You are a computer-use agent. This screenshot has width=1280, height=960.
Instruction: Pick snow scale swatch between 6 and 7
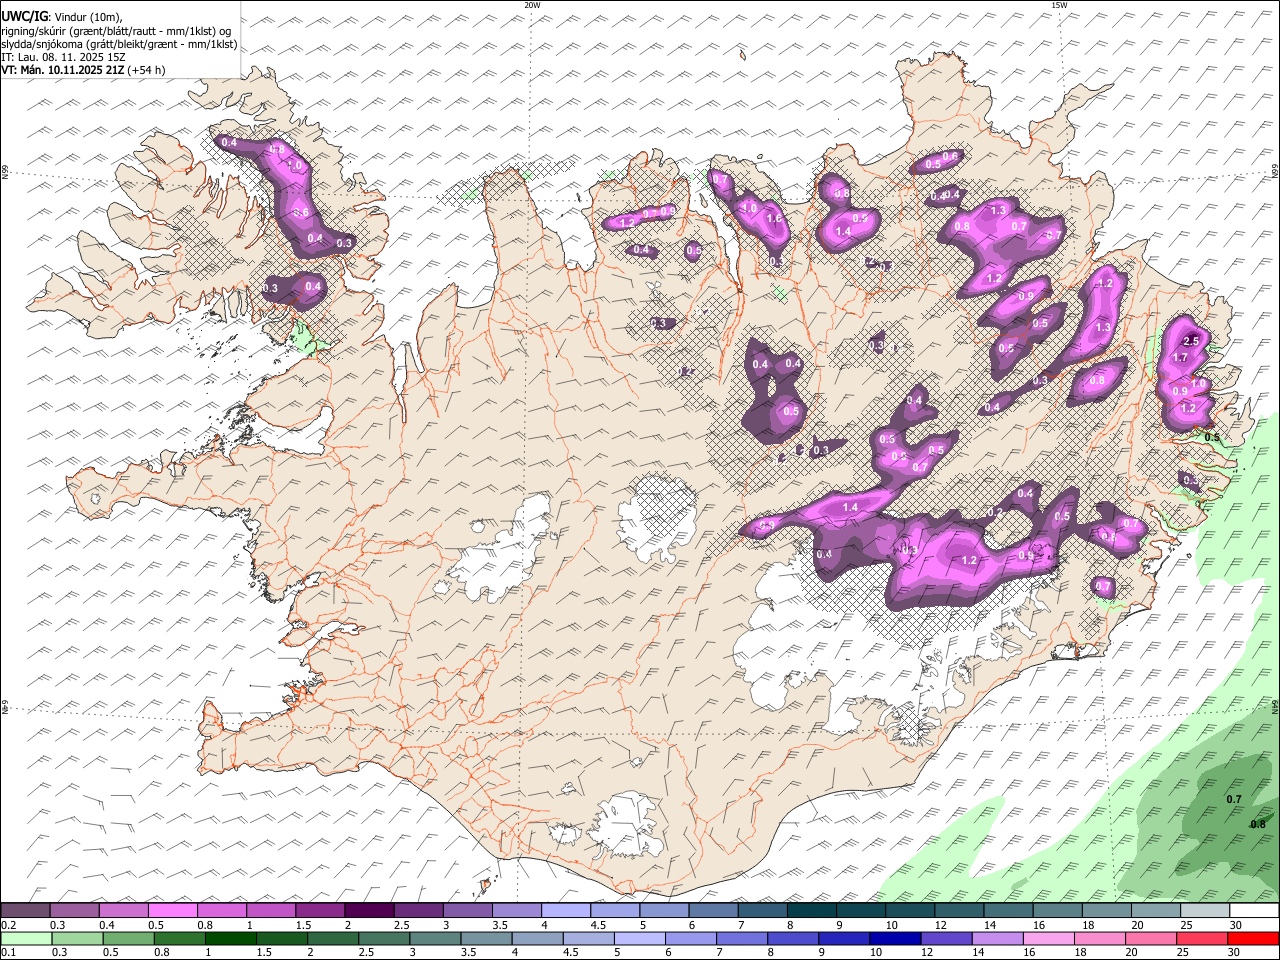(x=712, y=910)
